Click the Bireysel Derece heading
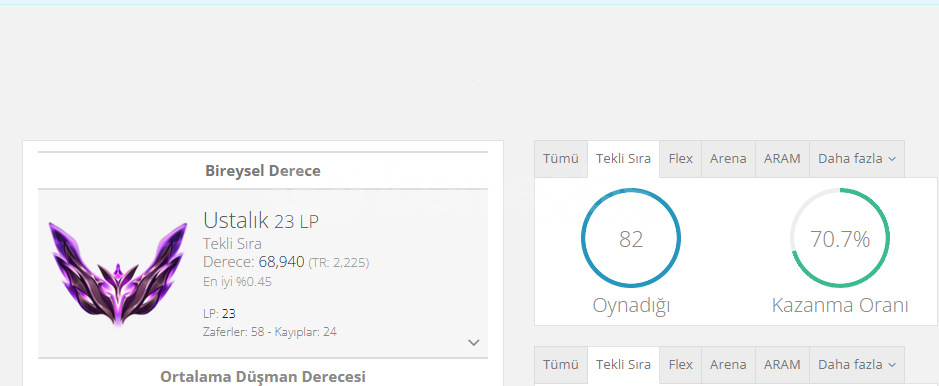Image resolution: width=939 pixels, height=386 pixels. 263,171
